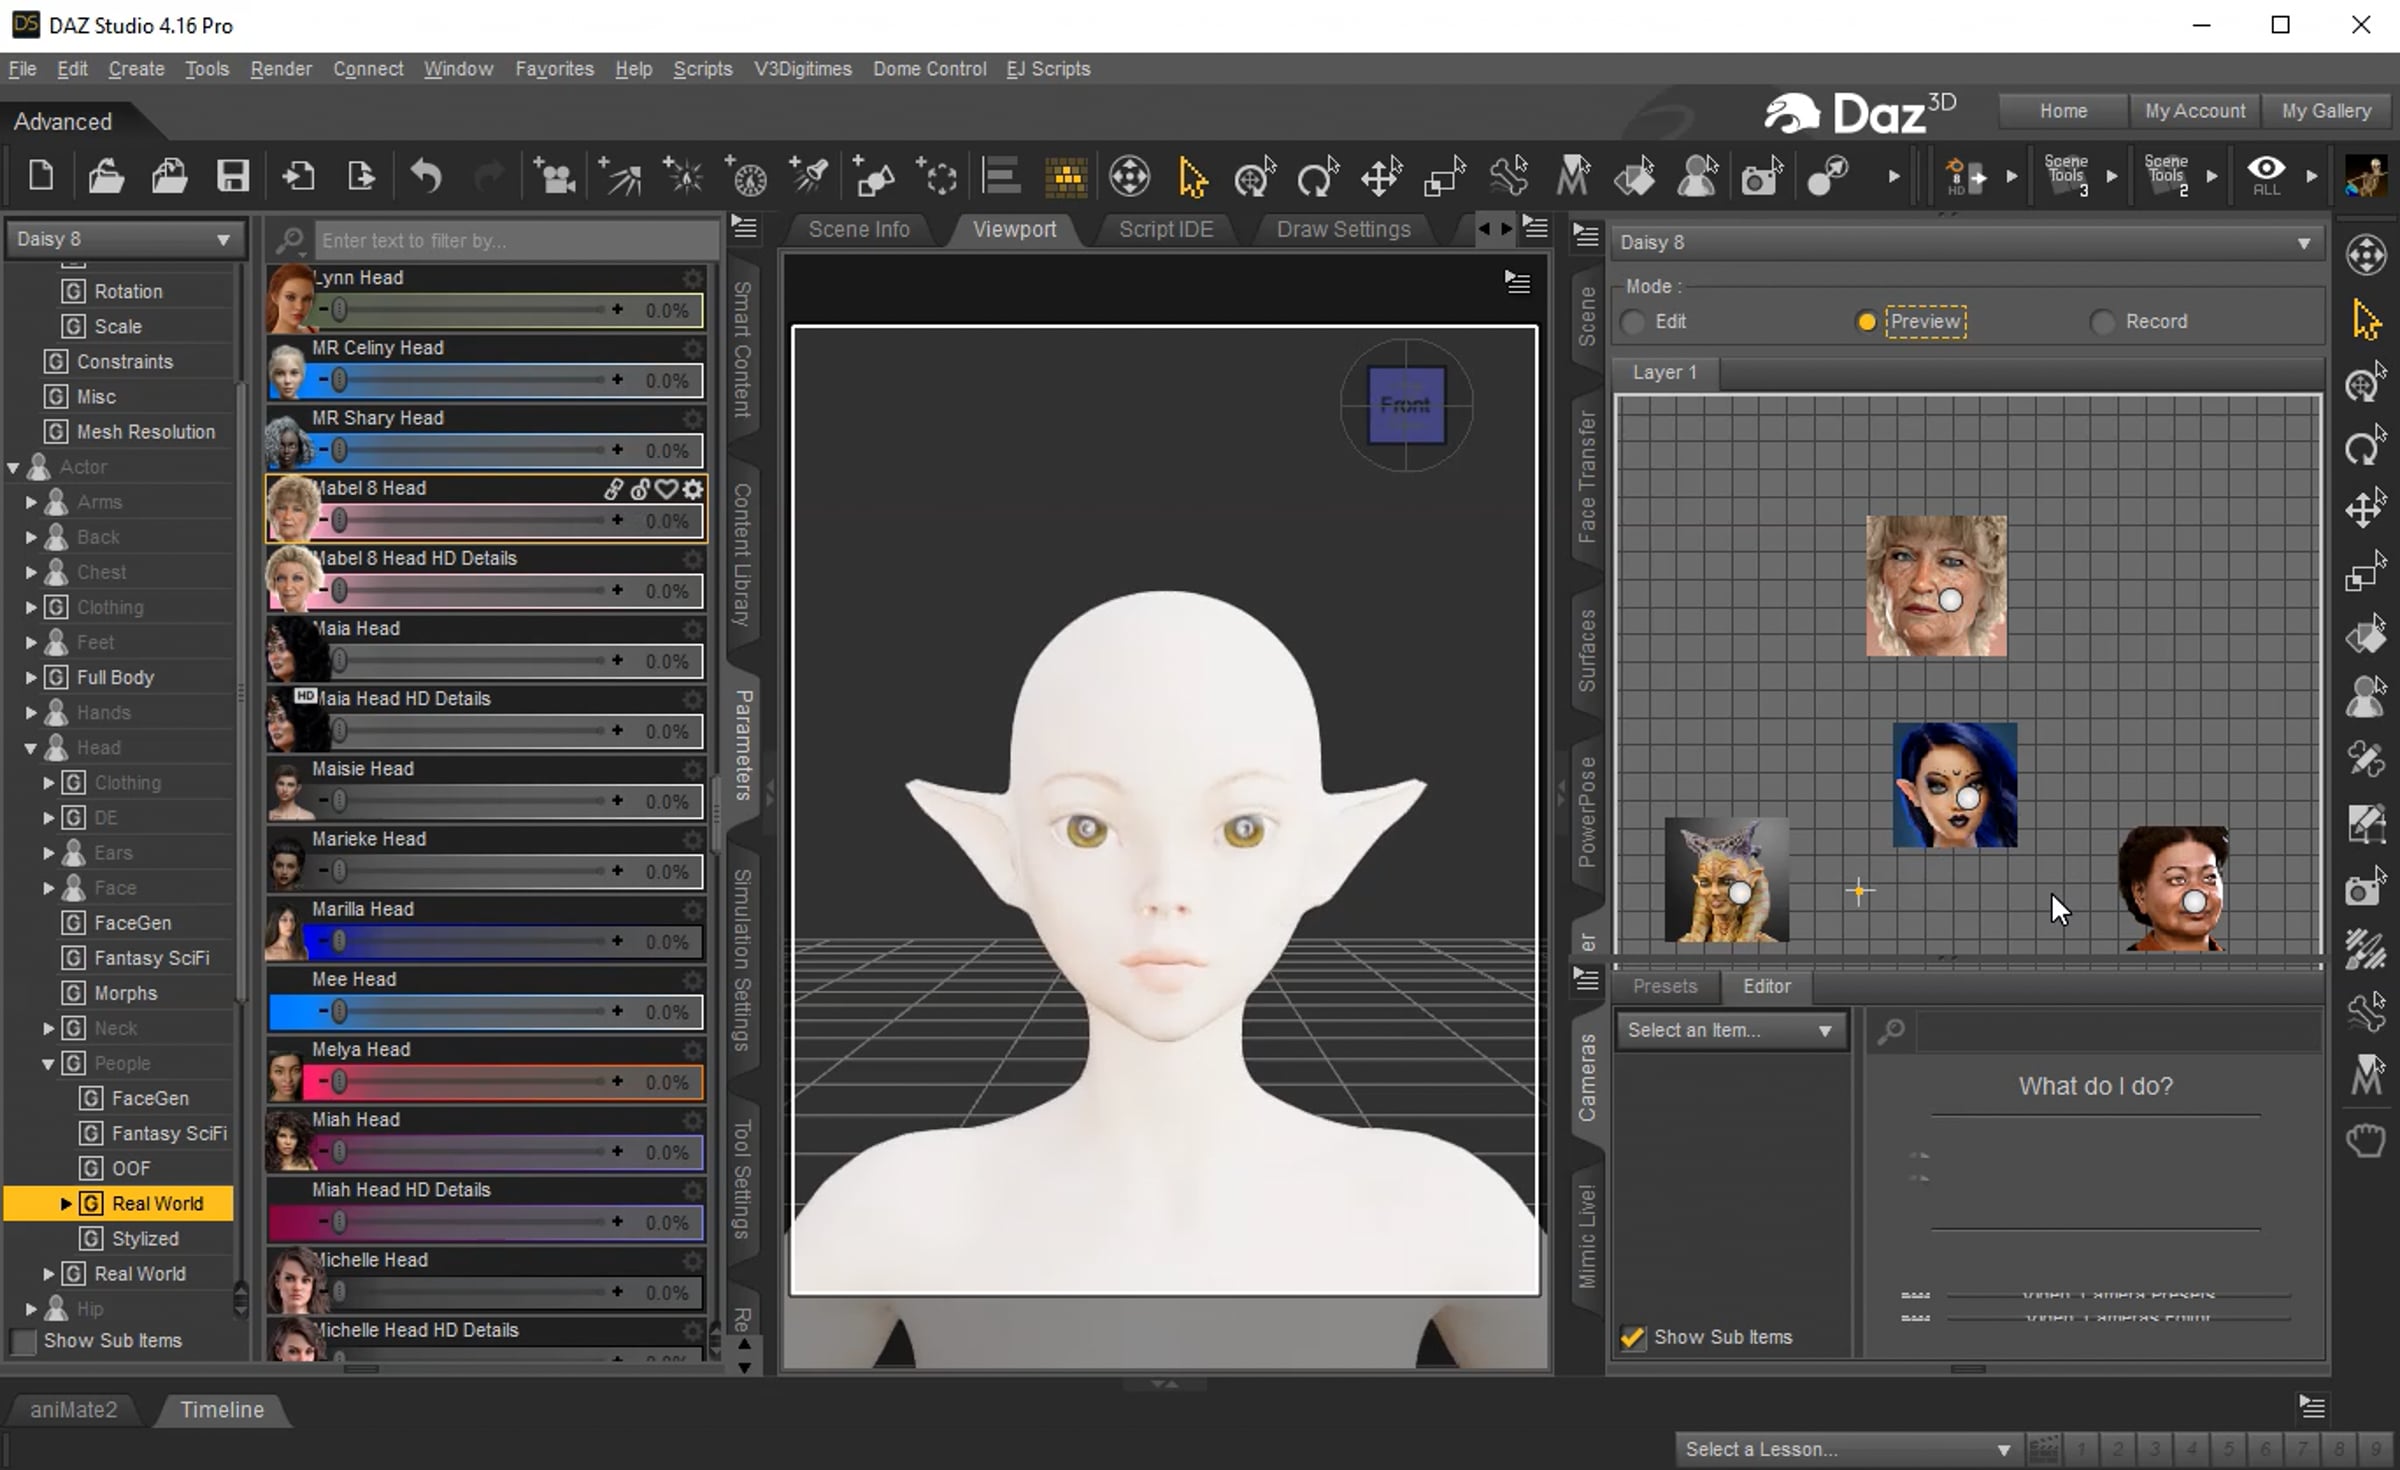Save the scene with the floppy disk icon

233,177
